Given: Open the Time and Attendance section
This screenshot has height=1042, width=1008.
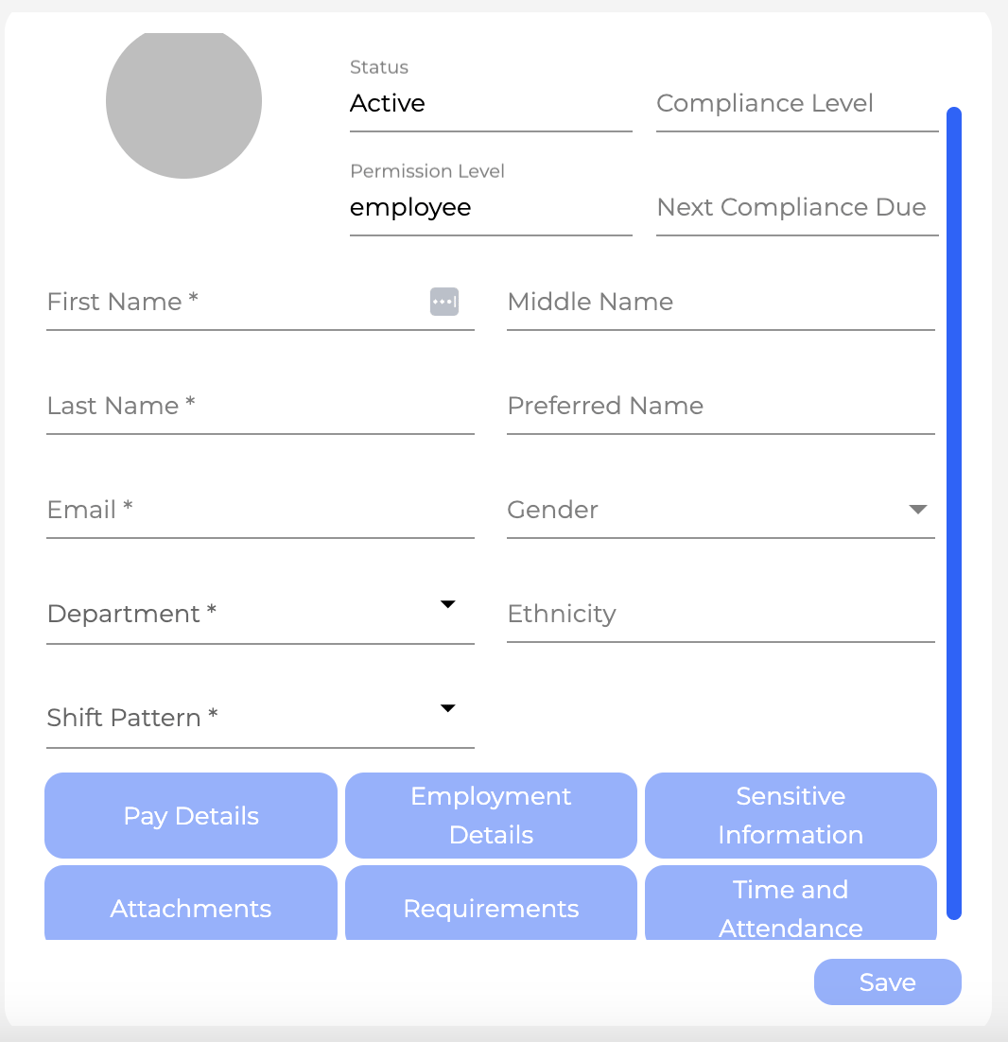Looking at the screenshot, I should (x=790, y=908).
